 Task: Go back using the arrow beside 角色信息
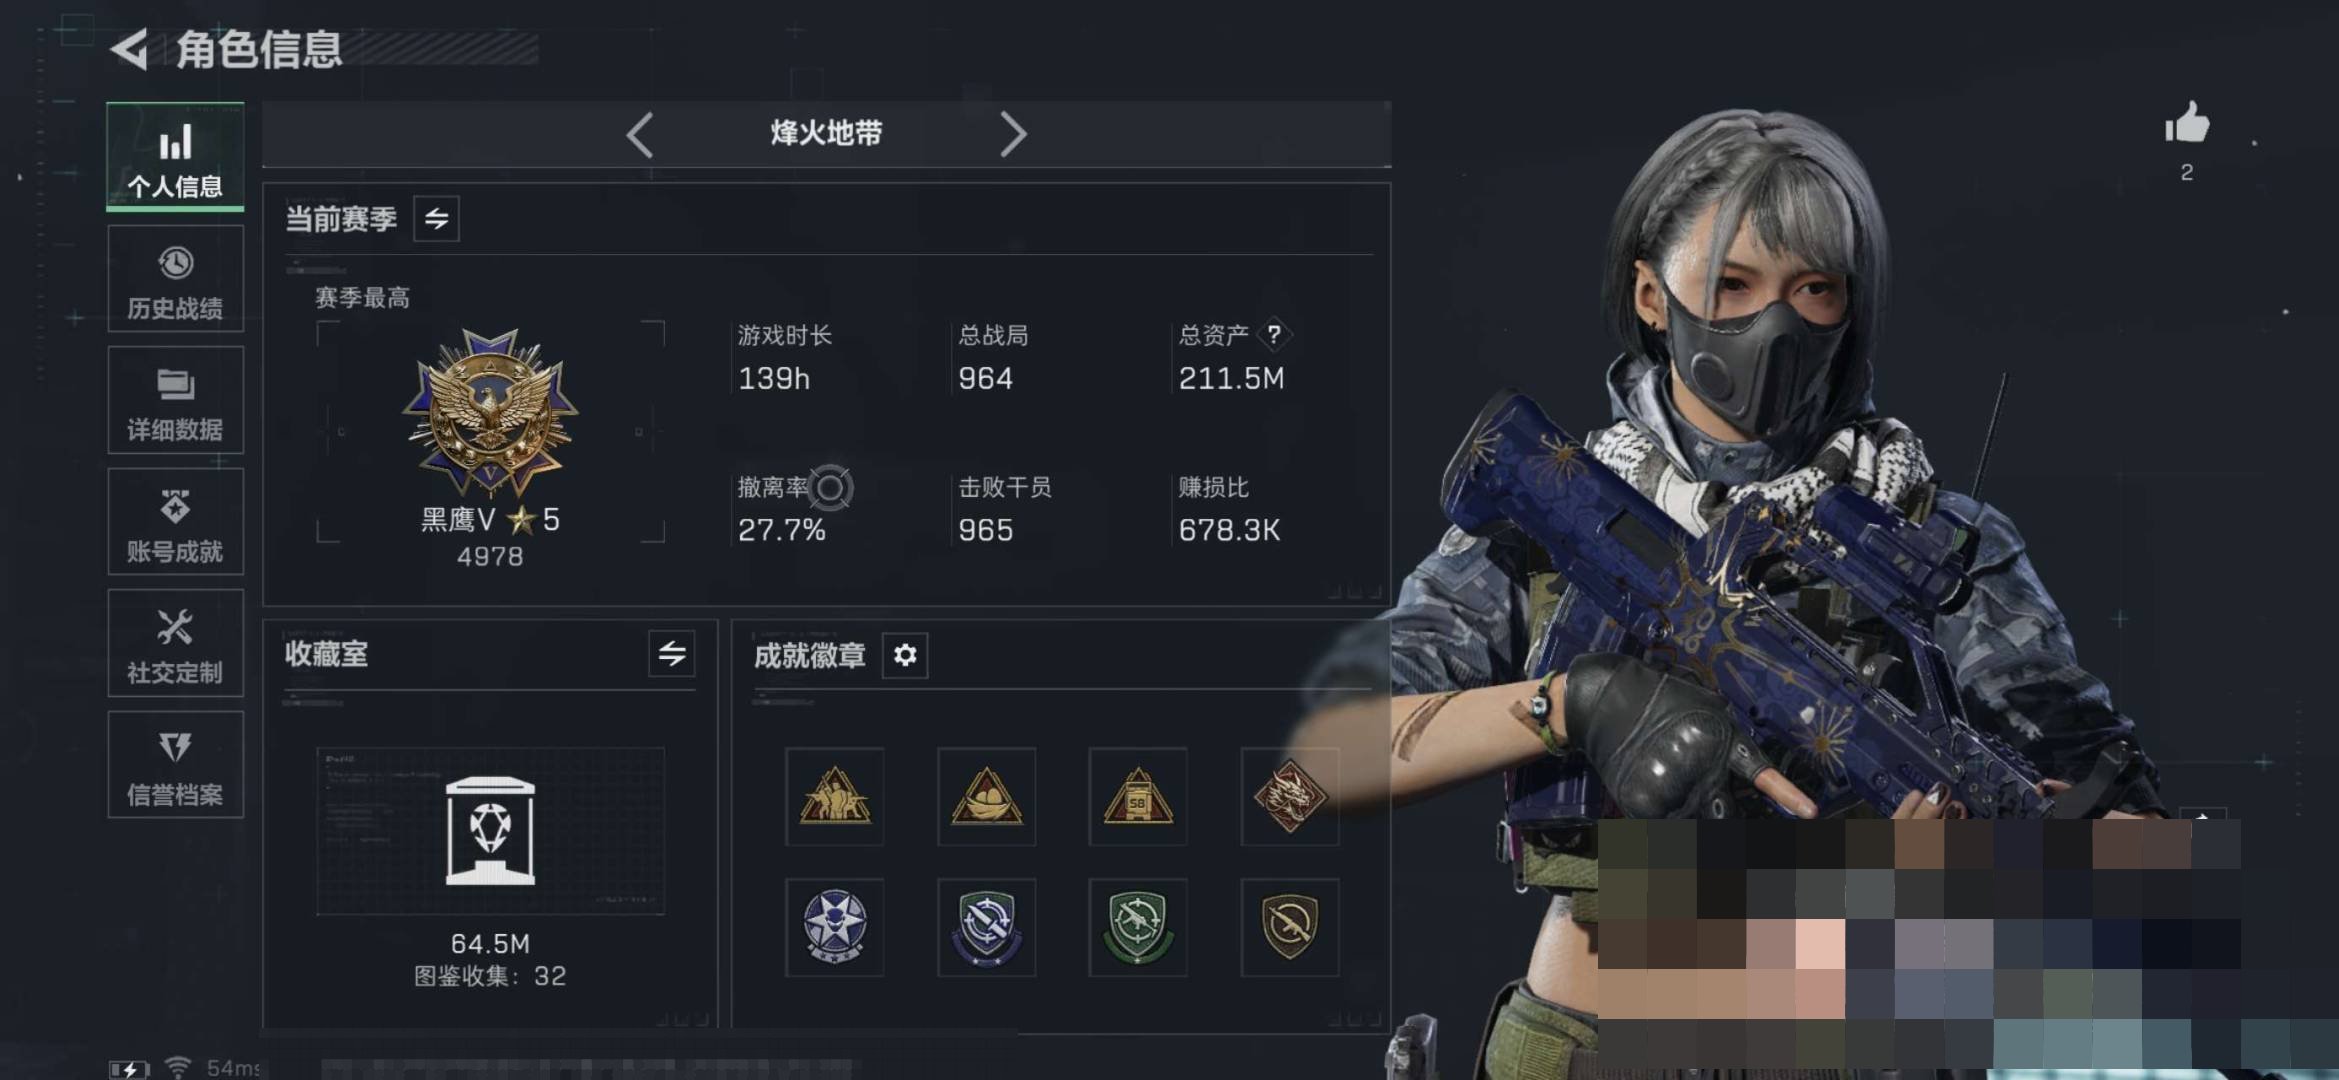(130, 49)
